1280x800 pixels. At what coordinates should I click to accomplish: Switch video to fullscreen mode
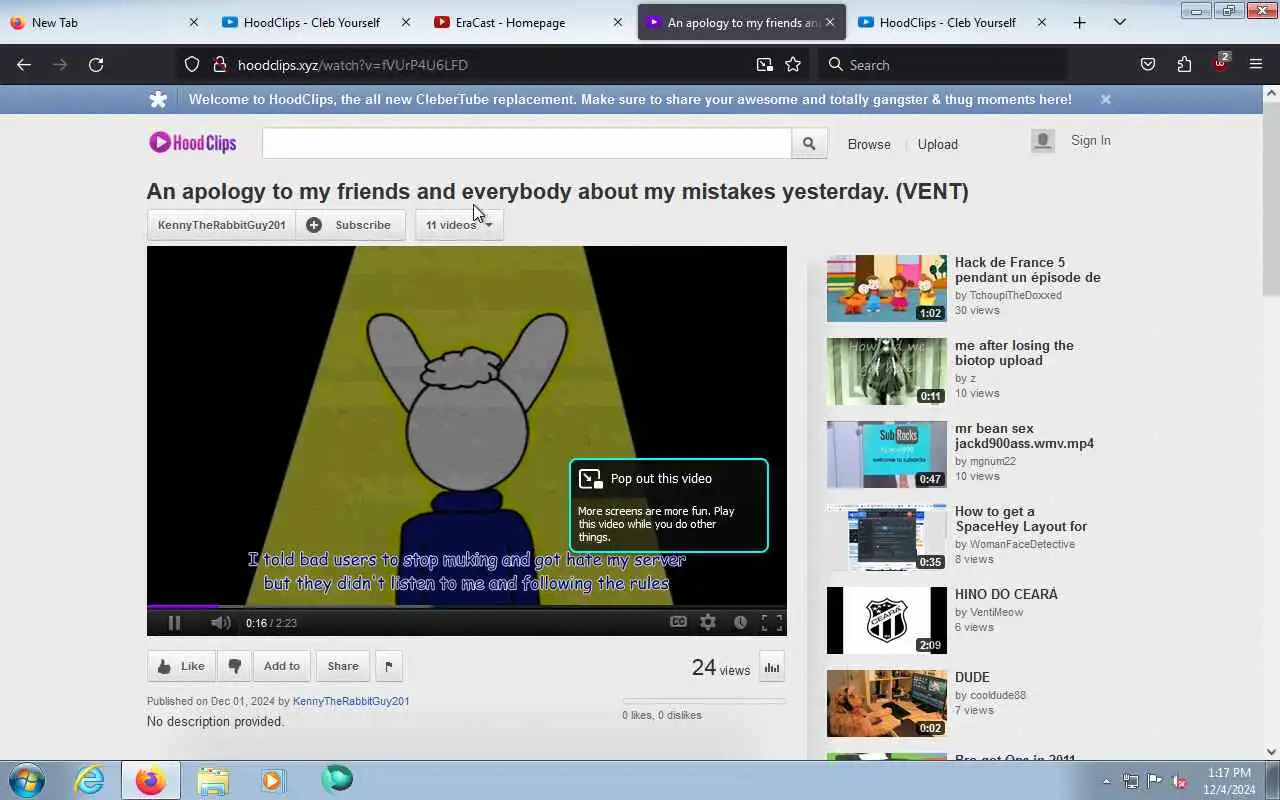[x=772, y=622]
